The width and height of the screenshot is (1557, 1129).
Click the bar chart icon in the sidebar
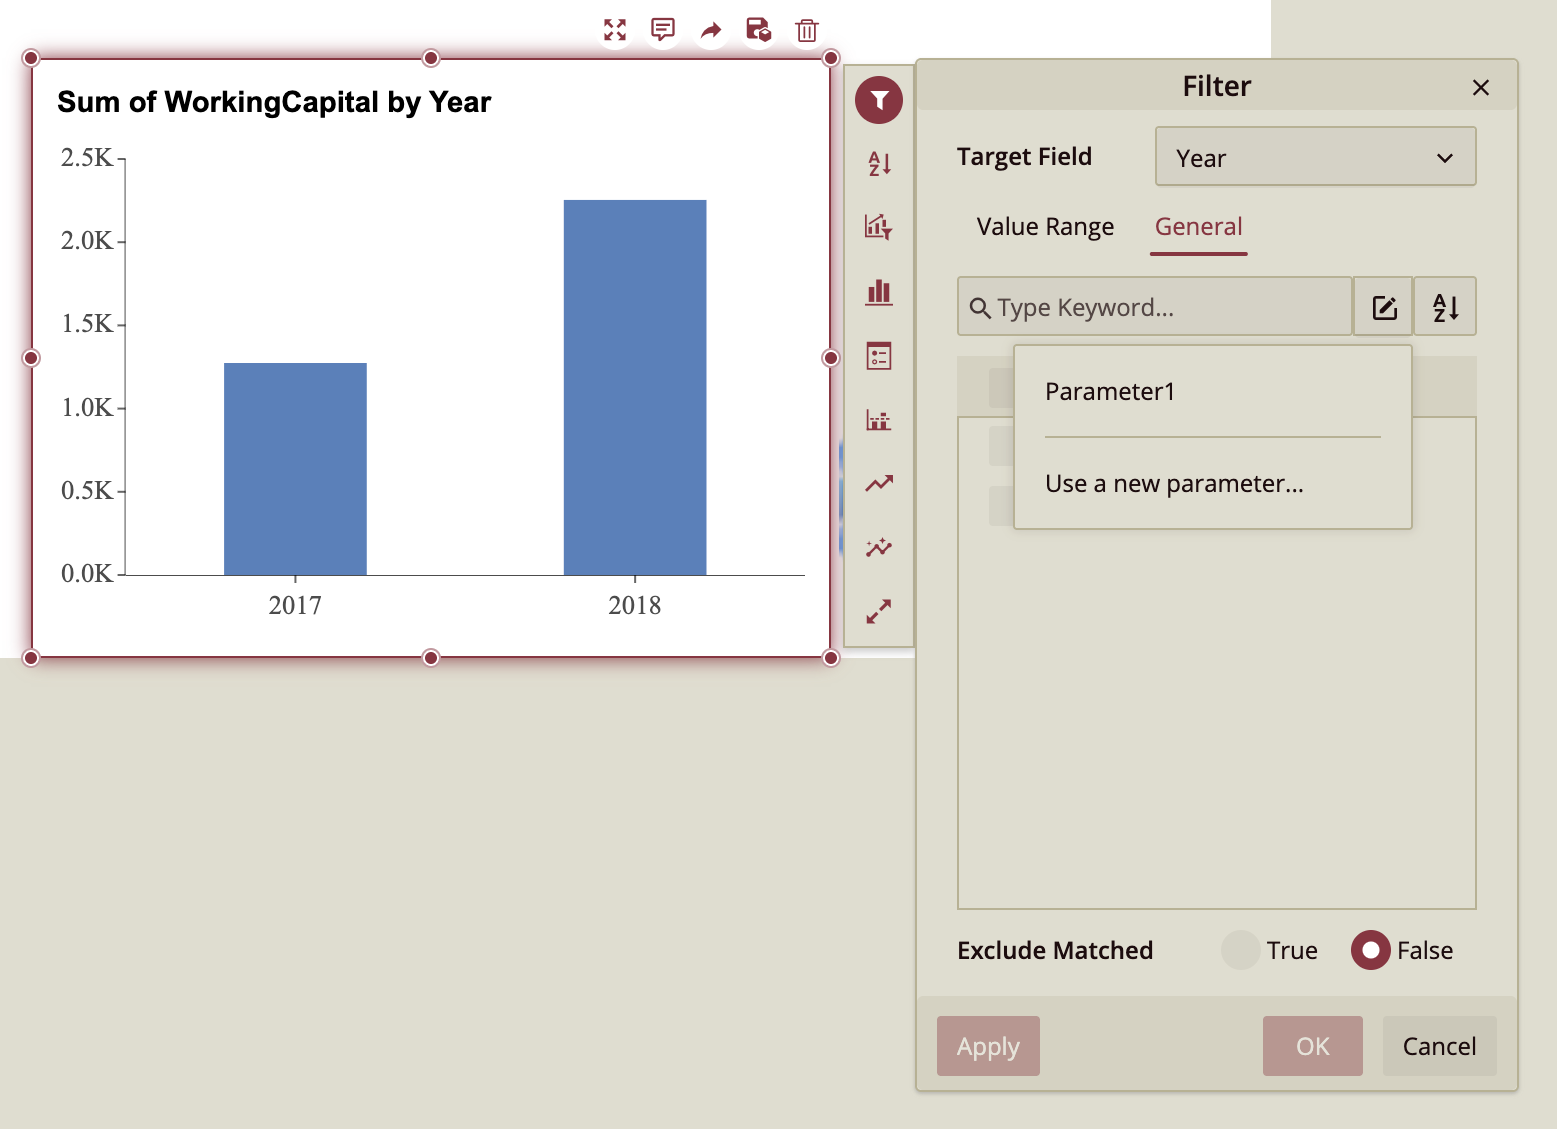coord(878,292)
